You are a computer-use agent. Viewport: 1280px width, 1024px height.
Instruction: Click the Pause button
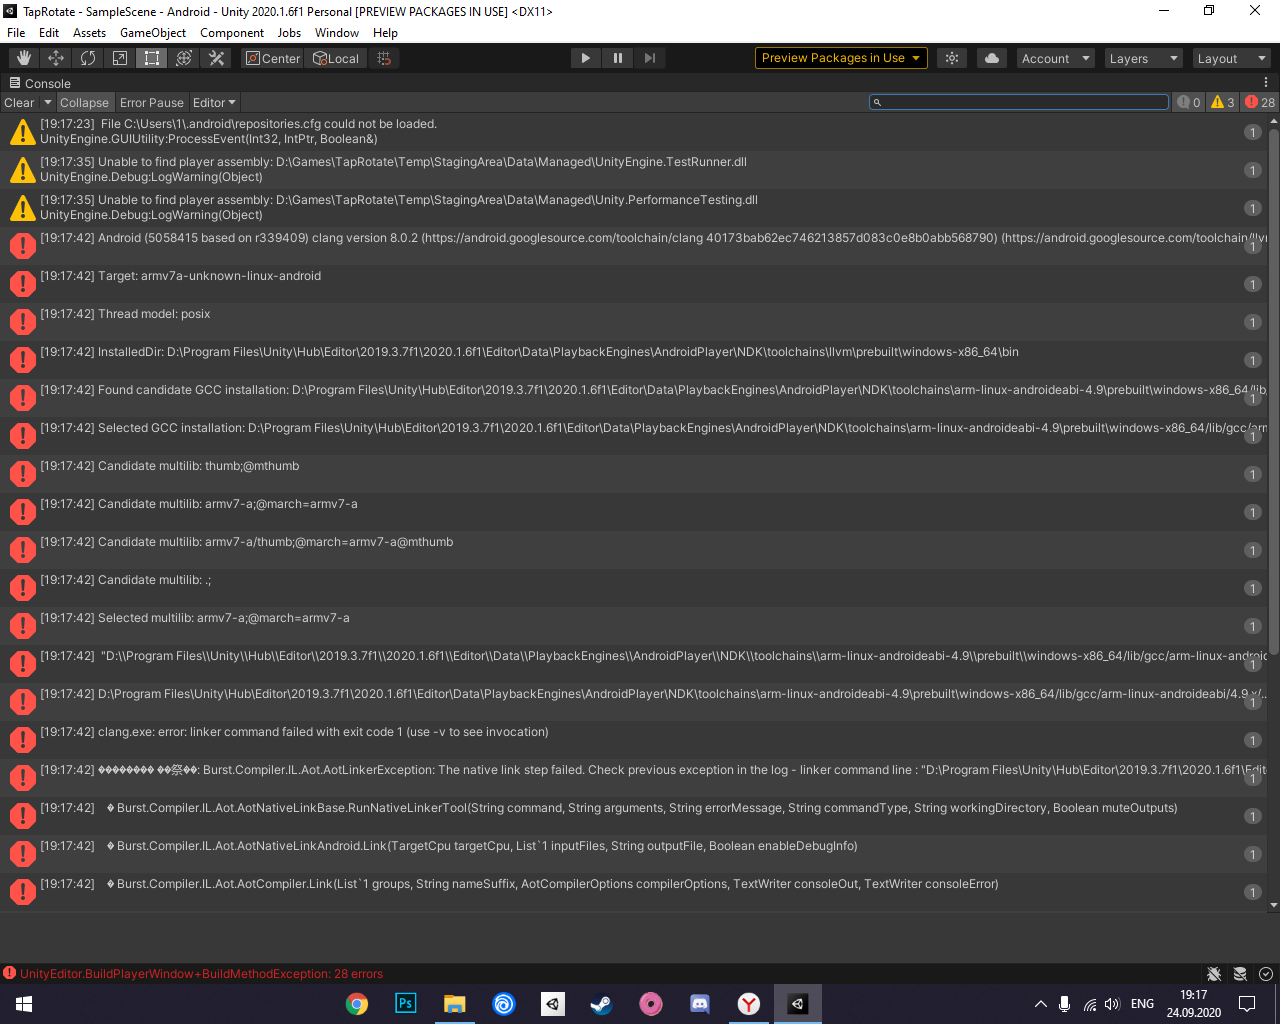(x=618, y=58)
